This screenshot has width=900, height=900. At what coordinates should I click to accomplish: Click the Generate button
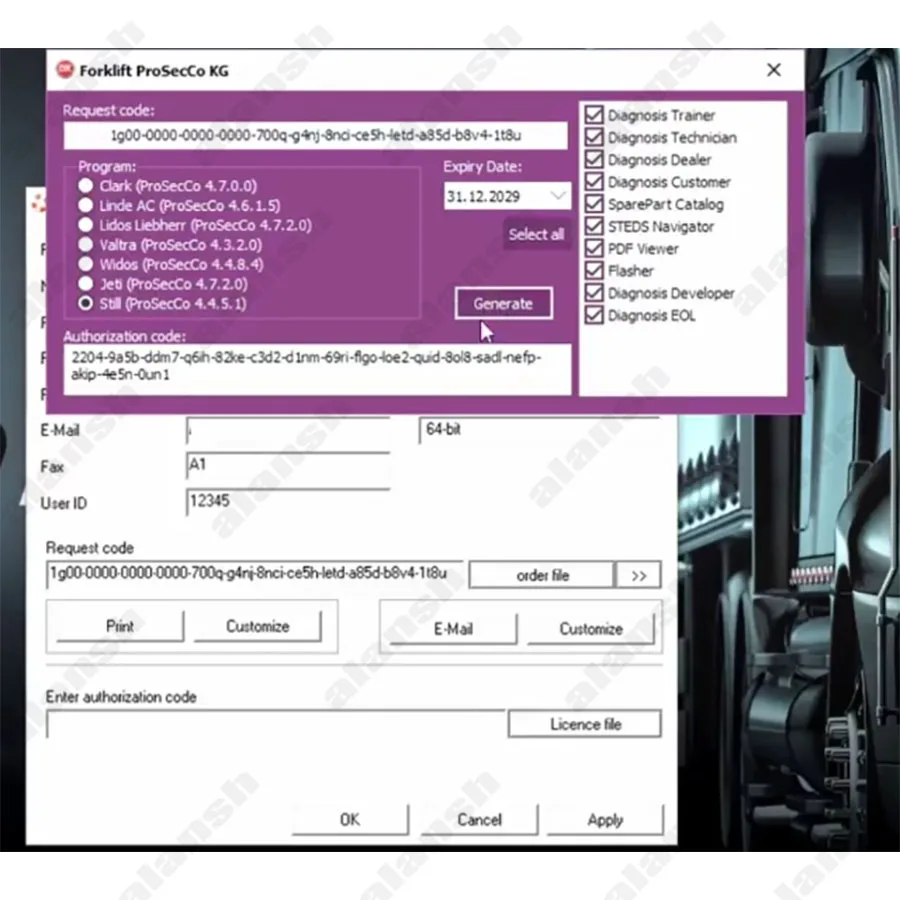click(x=503, y=303)
